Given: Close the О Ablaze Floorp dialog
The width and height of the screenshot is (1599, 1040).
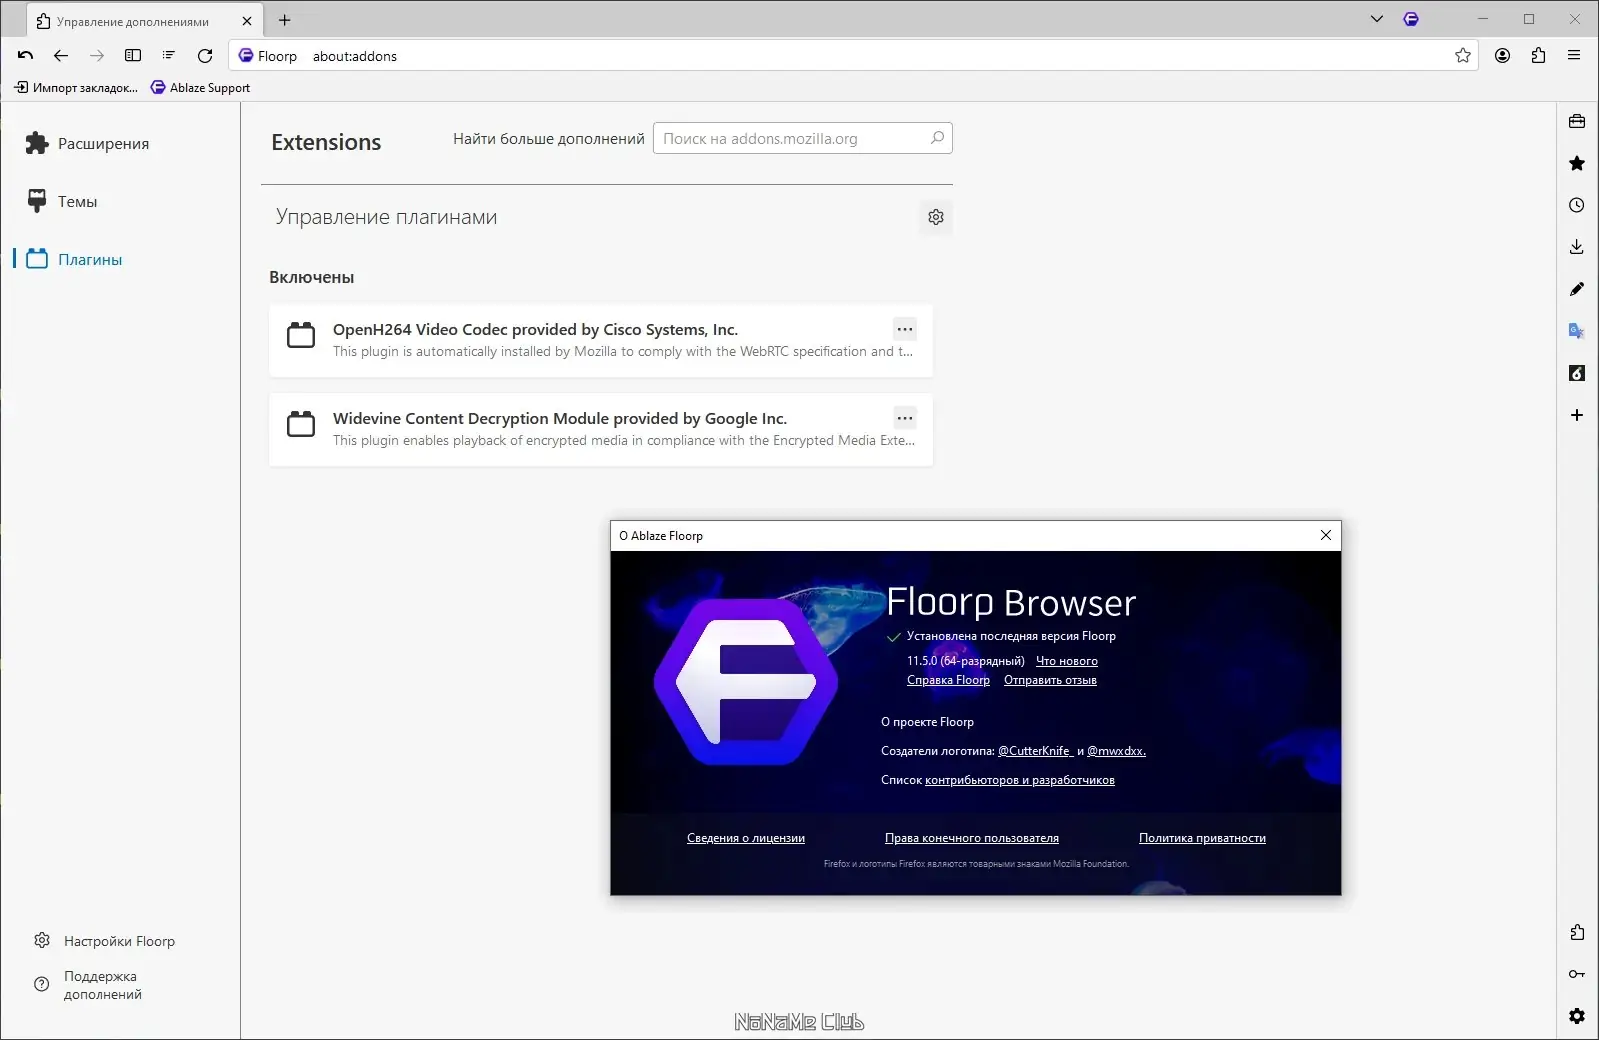Looking at the screenshot, I should [1326, 535].
